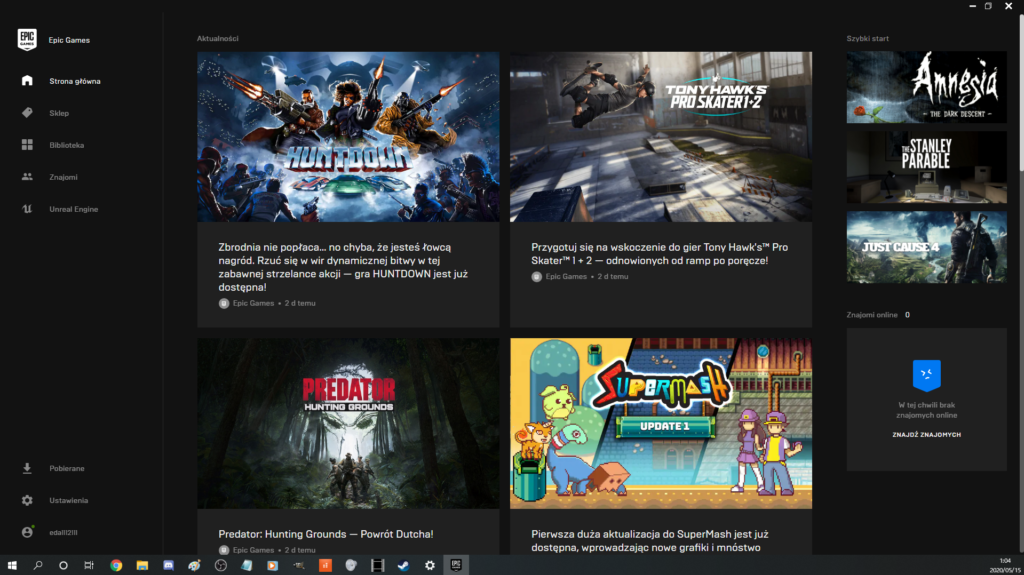The image size is (1024, 575).
Task: Open edalll2111 account menu
Action: click(63, 533)
